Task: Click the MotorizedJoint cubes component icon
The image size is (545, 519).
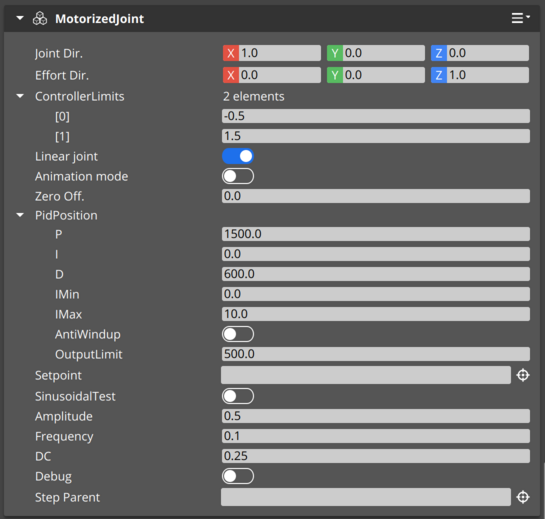Action: point(40,18)
